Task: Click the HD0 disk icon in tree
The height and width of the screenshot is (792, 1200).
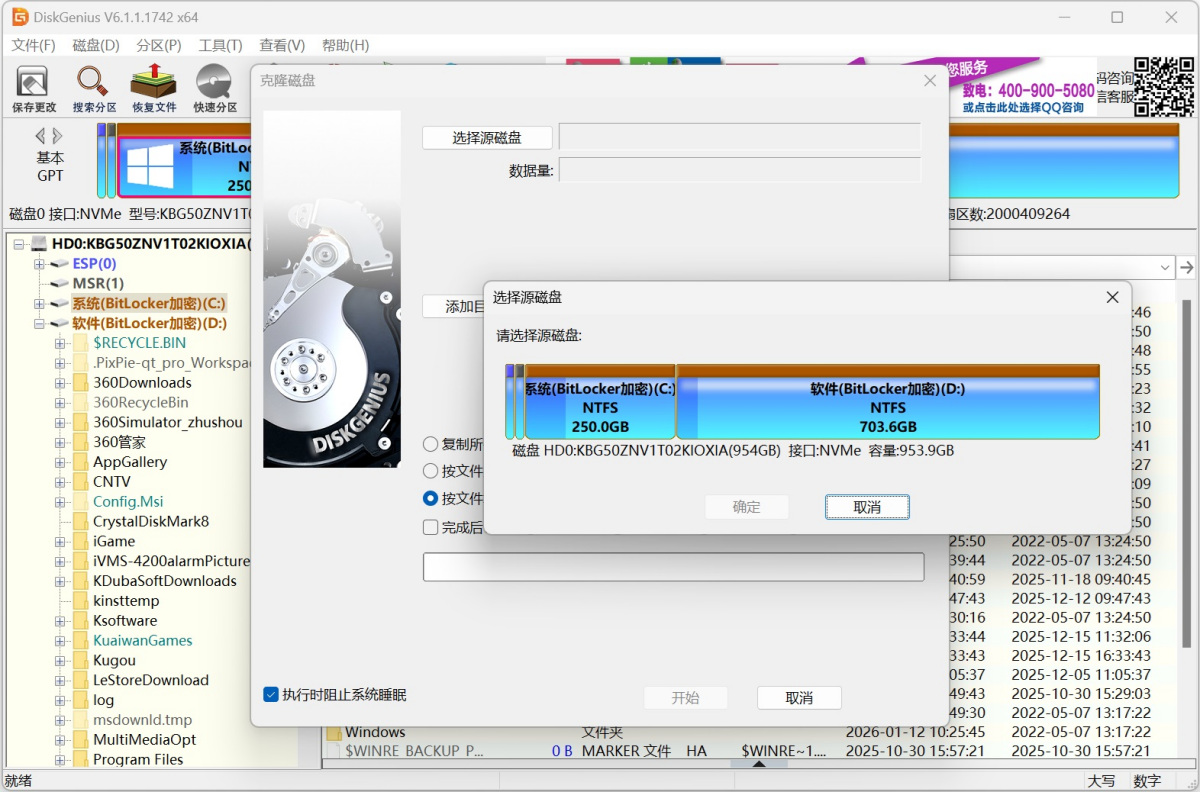Action: [39, 244]
